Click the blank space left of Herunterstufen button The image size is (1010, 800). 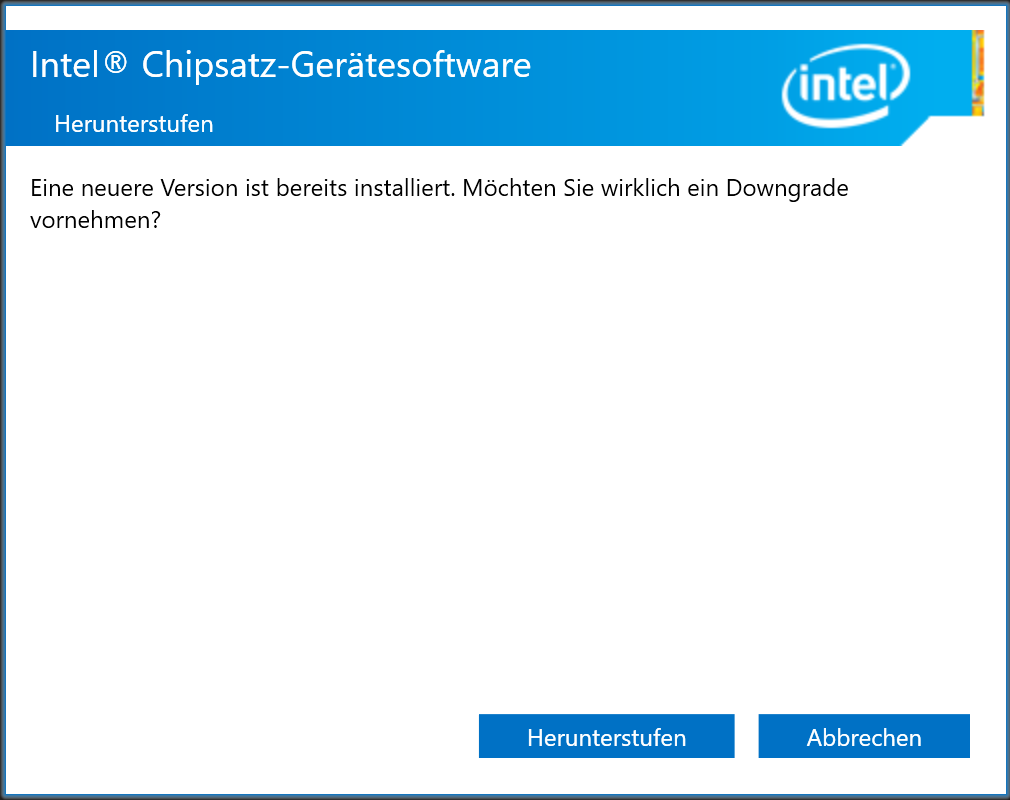pyautogui.click(x=250, y=737)
